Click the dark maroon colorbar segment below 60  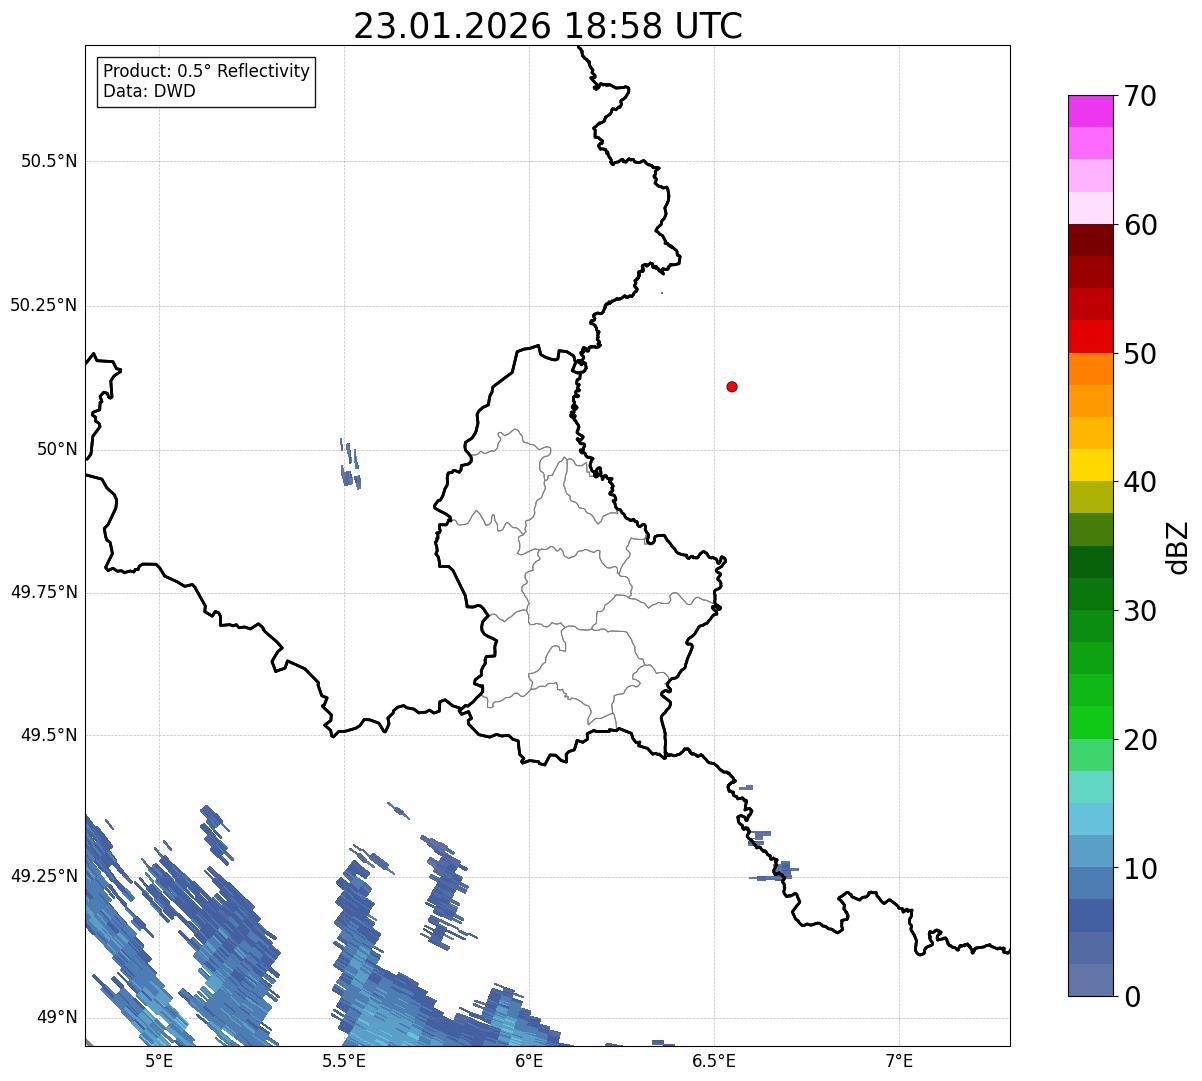(1090, 240)
